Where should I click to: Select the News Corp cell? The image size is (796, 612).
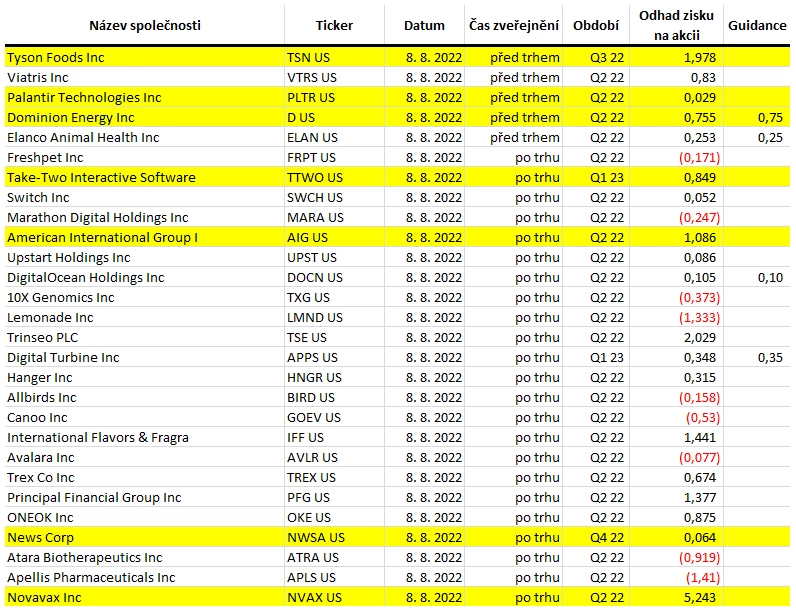pyautogui.click(x=145, y=537)
